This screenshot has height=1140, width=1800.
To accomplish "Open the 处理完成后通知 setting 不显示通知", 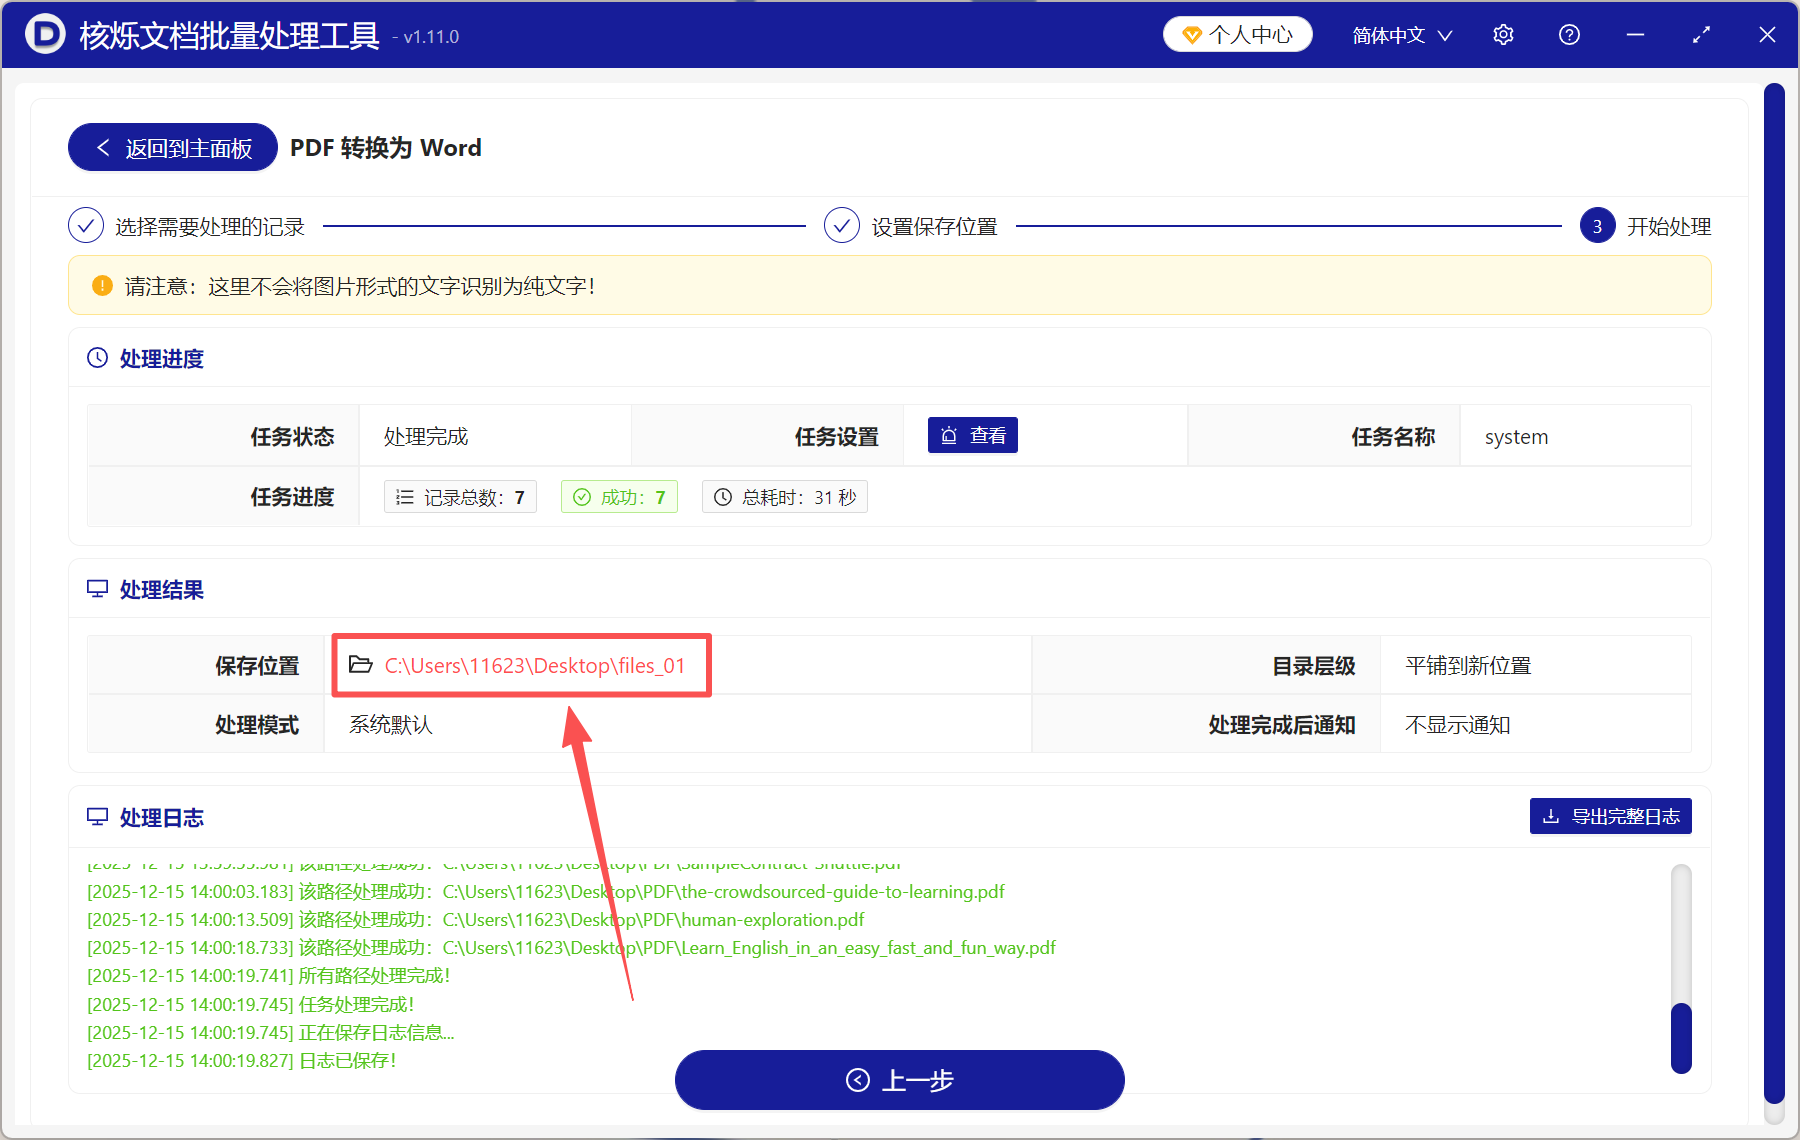I will (1456, 724).
